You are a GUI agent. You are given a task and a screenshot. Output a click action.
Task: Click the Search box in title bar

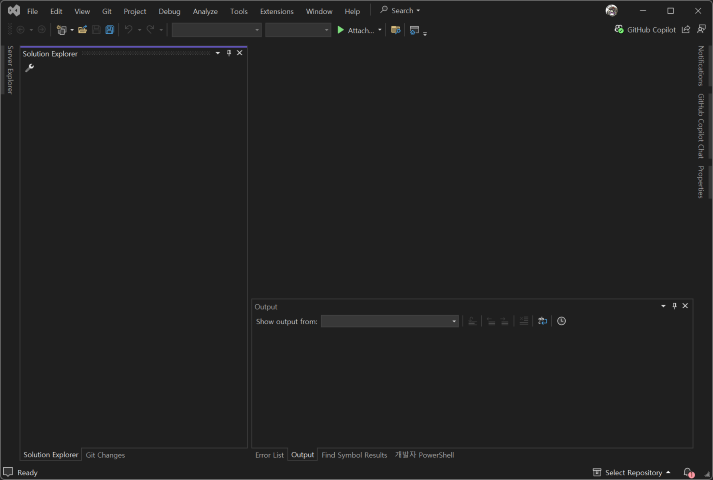[x=400, y=11]
